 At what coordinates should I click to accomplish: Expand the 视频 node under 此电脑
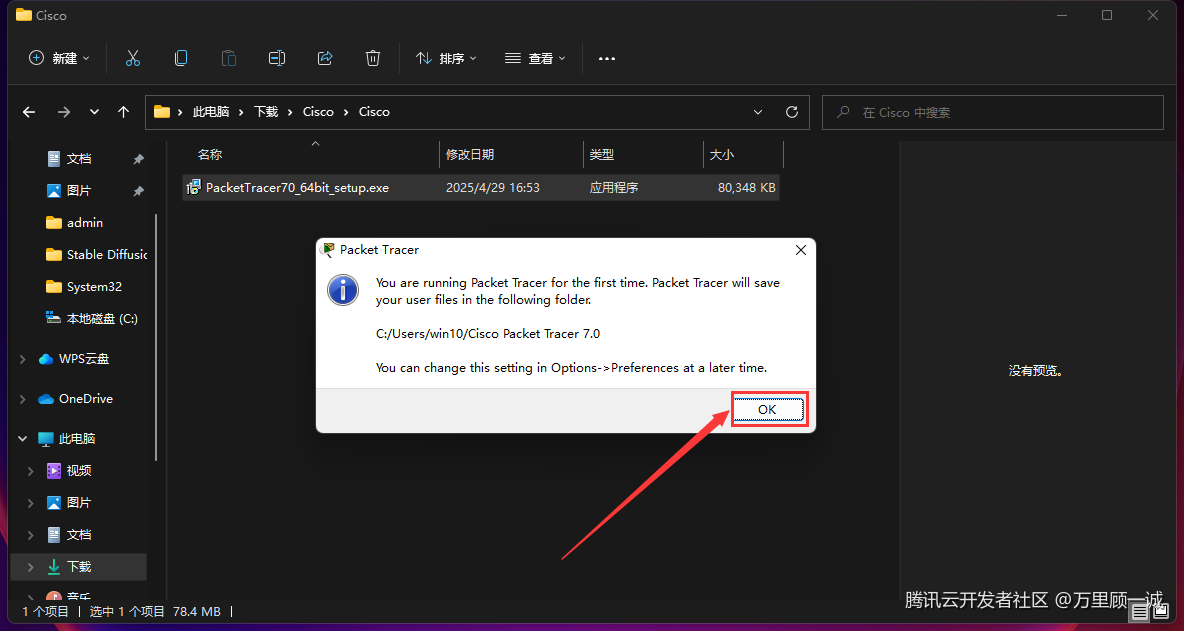coord(31,471)
